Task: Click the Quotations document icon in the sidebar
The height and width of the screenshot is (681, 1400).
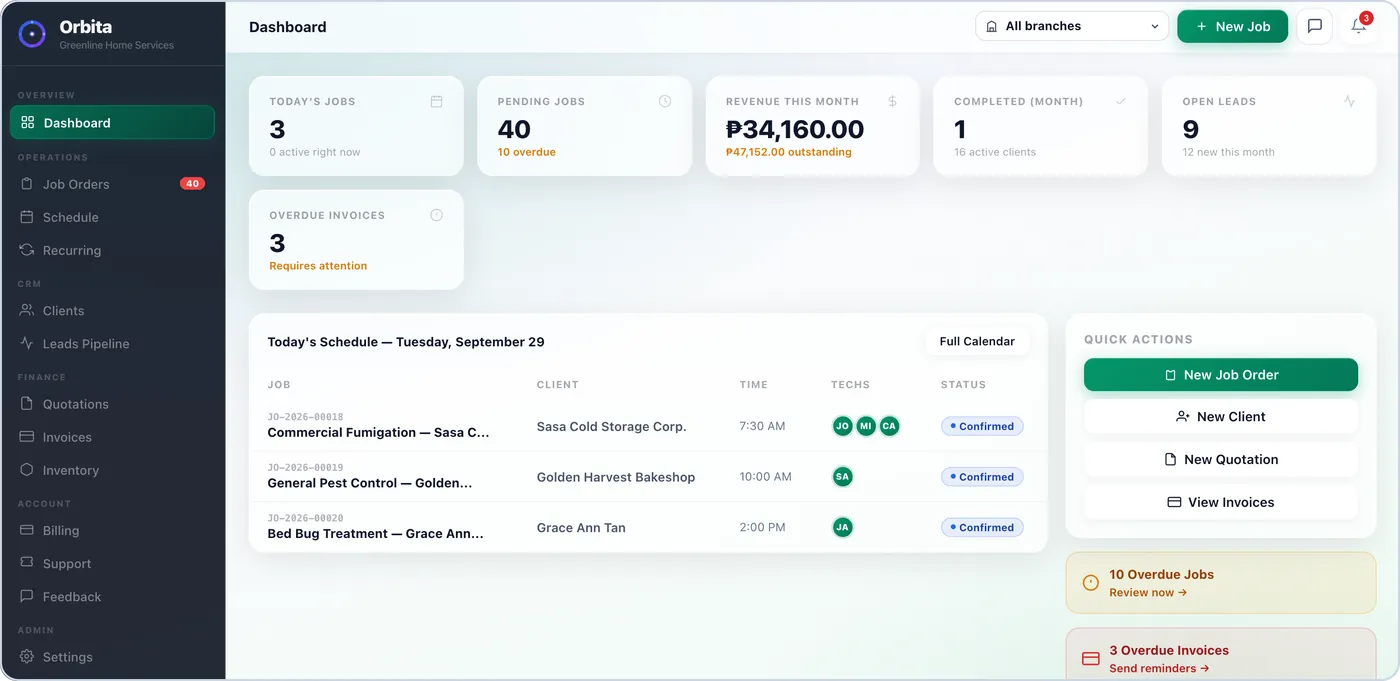Action: coord(27,404)
